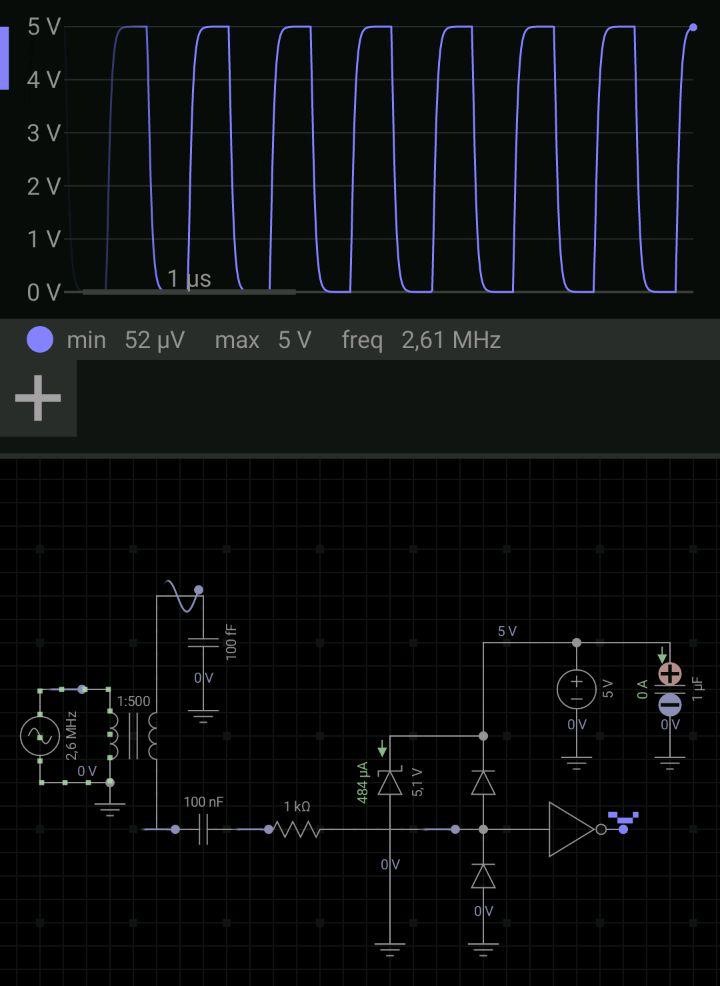This screenshot has width=720, height=986.
Task: Select the 1 µF polarized capacitor
Action: [670, 689]
